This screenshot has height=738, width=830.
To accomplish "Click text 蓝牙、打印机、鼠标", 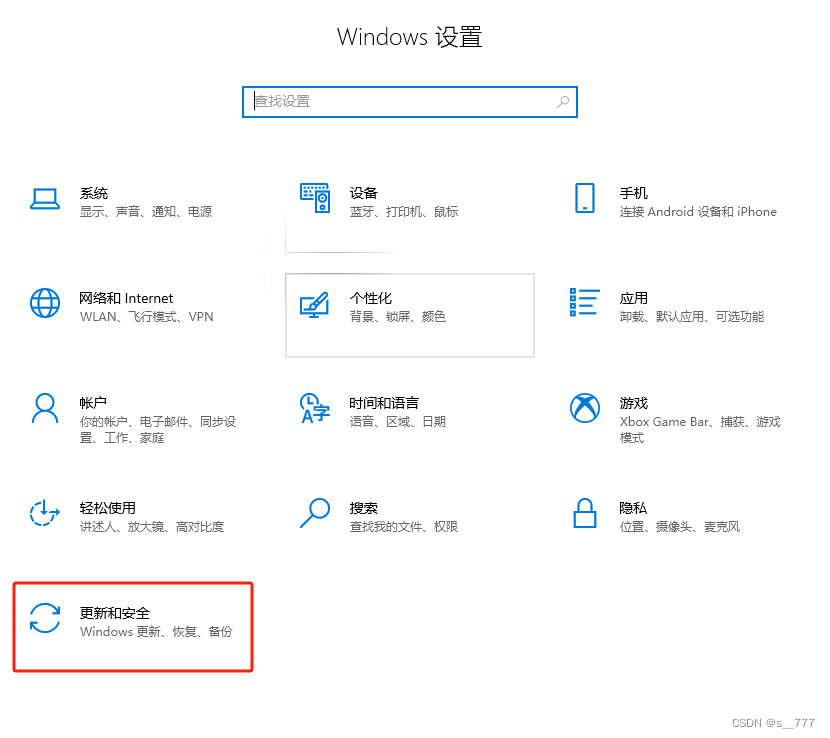I will 404,212.
